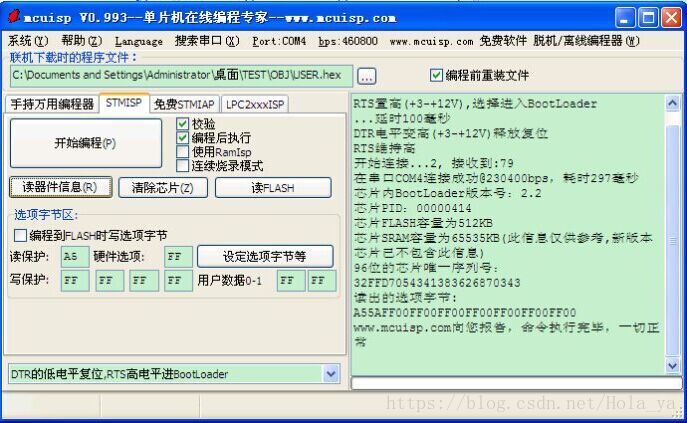Click fourth 写保护 FF field

click(x=178, y=281)
